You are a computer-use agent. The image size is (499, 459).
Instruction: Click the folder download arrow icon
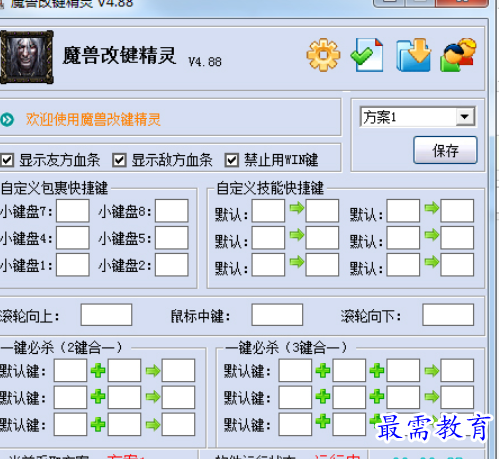click(x=413, y=55)
